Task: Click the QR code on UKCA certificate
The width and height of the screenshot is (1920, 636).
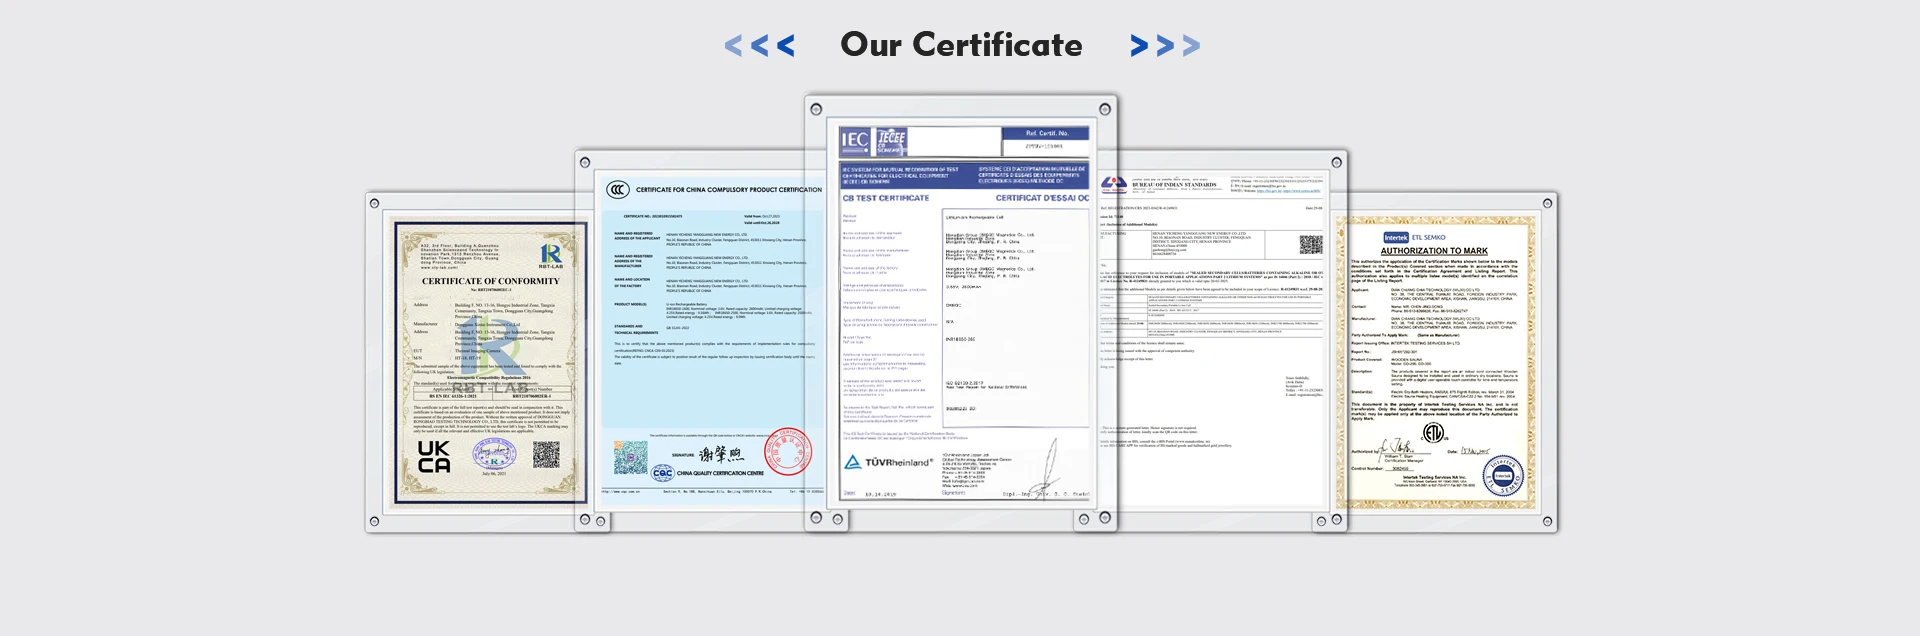Action: pyautogui.click(x=546, y=455)
